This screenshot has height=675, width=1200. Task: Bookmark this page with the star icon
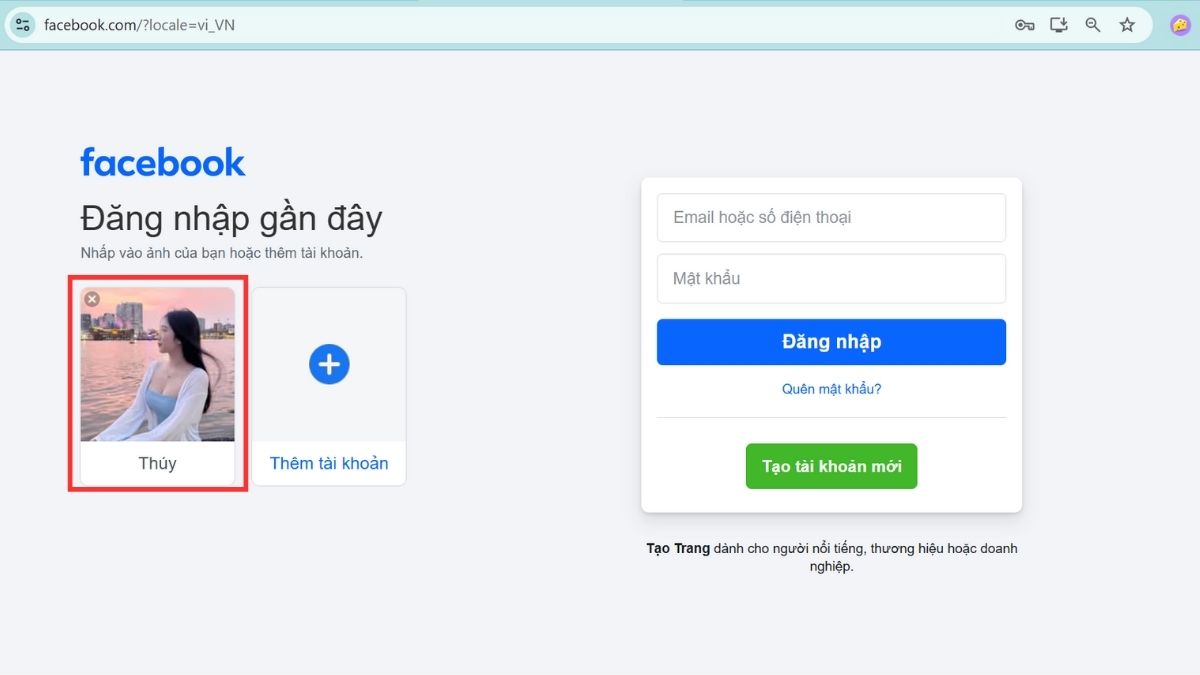click(x=1127, y=25)
